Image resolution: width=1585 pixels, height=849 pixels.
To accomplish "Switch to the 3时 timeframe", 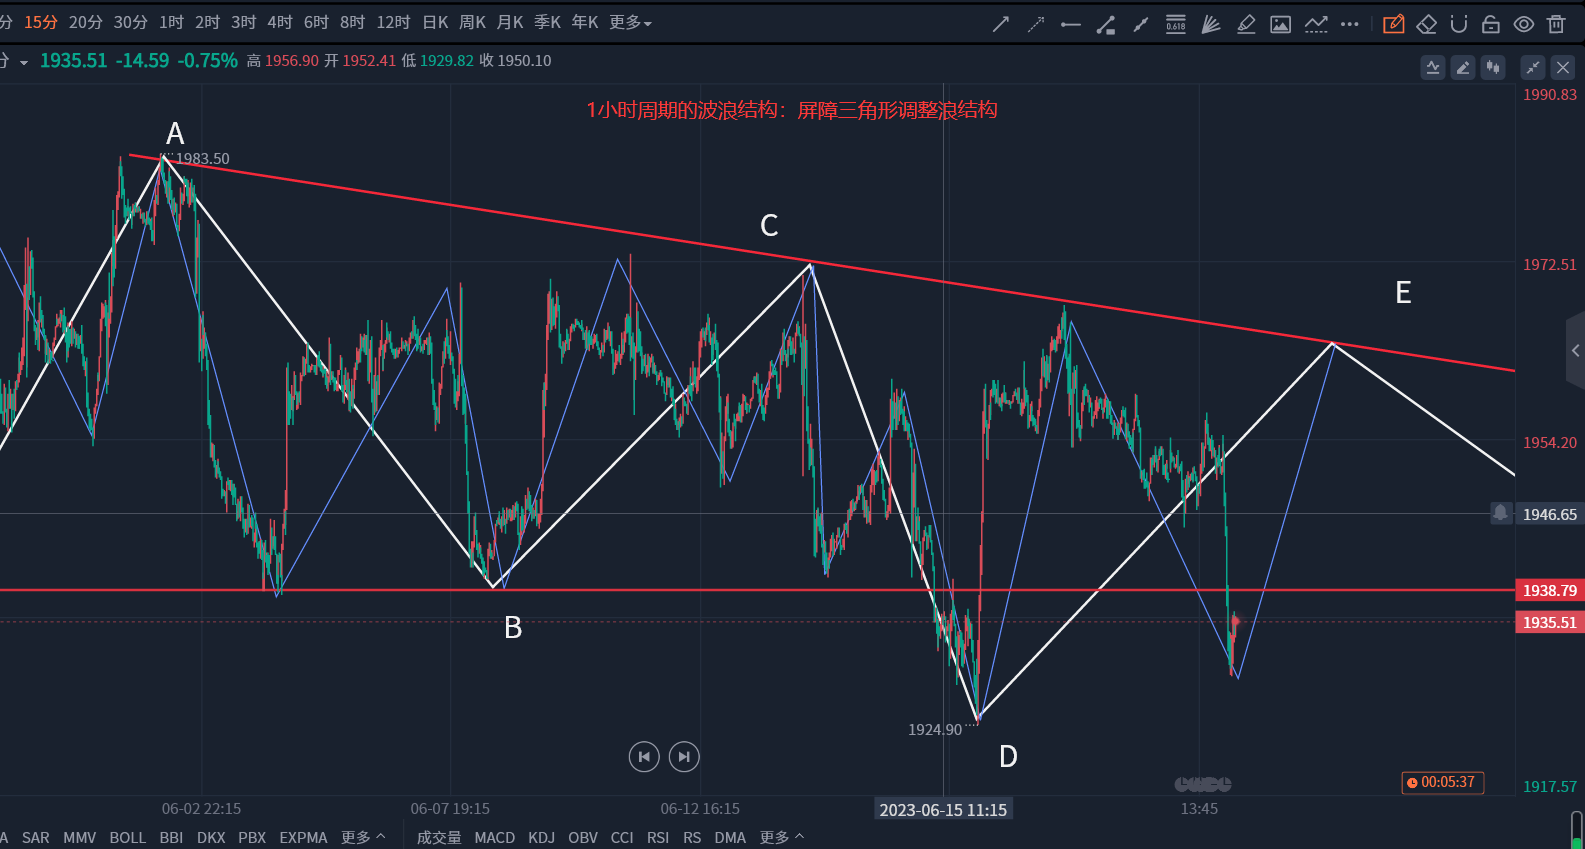I will click(x=244, y=22).
